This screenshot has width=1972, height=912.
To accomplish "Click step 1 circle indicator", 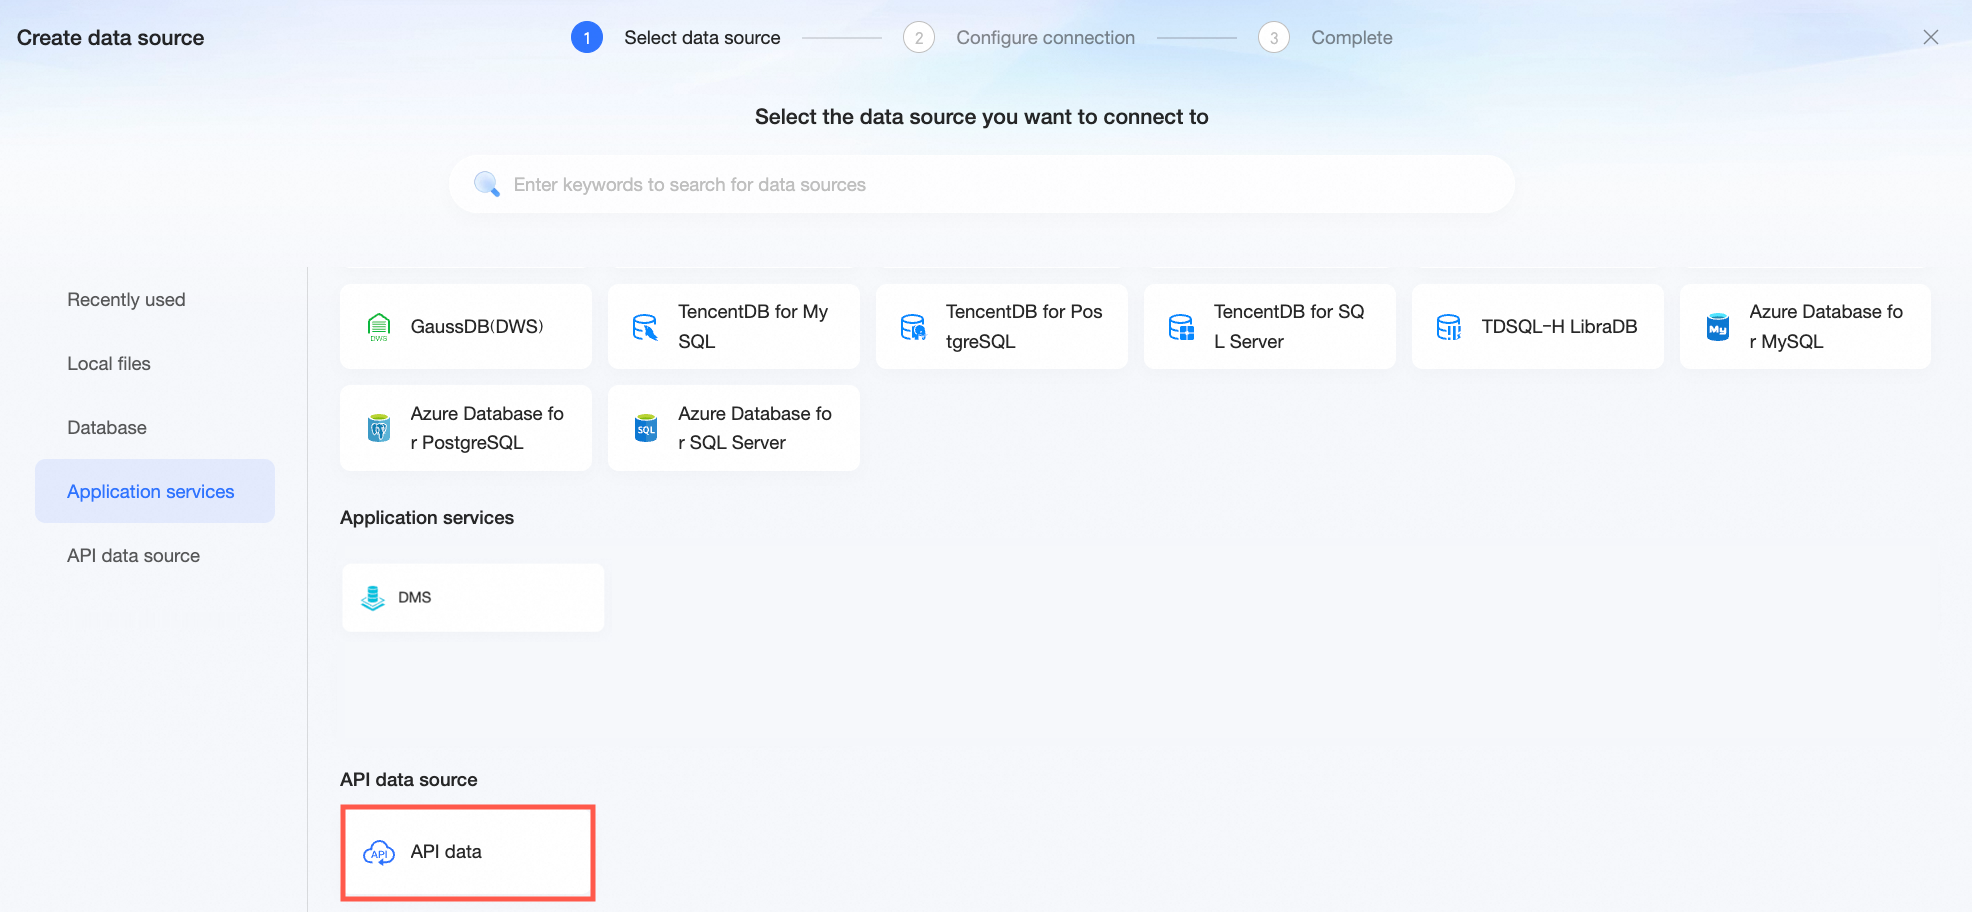I will tap(587, 38).
